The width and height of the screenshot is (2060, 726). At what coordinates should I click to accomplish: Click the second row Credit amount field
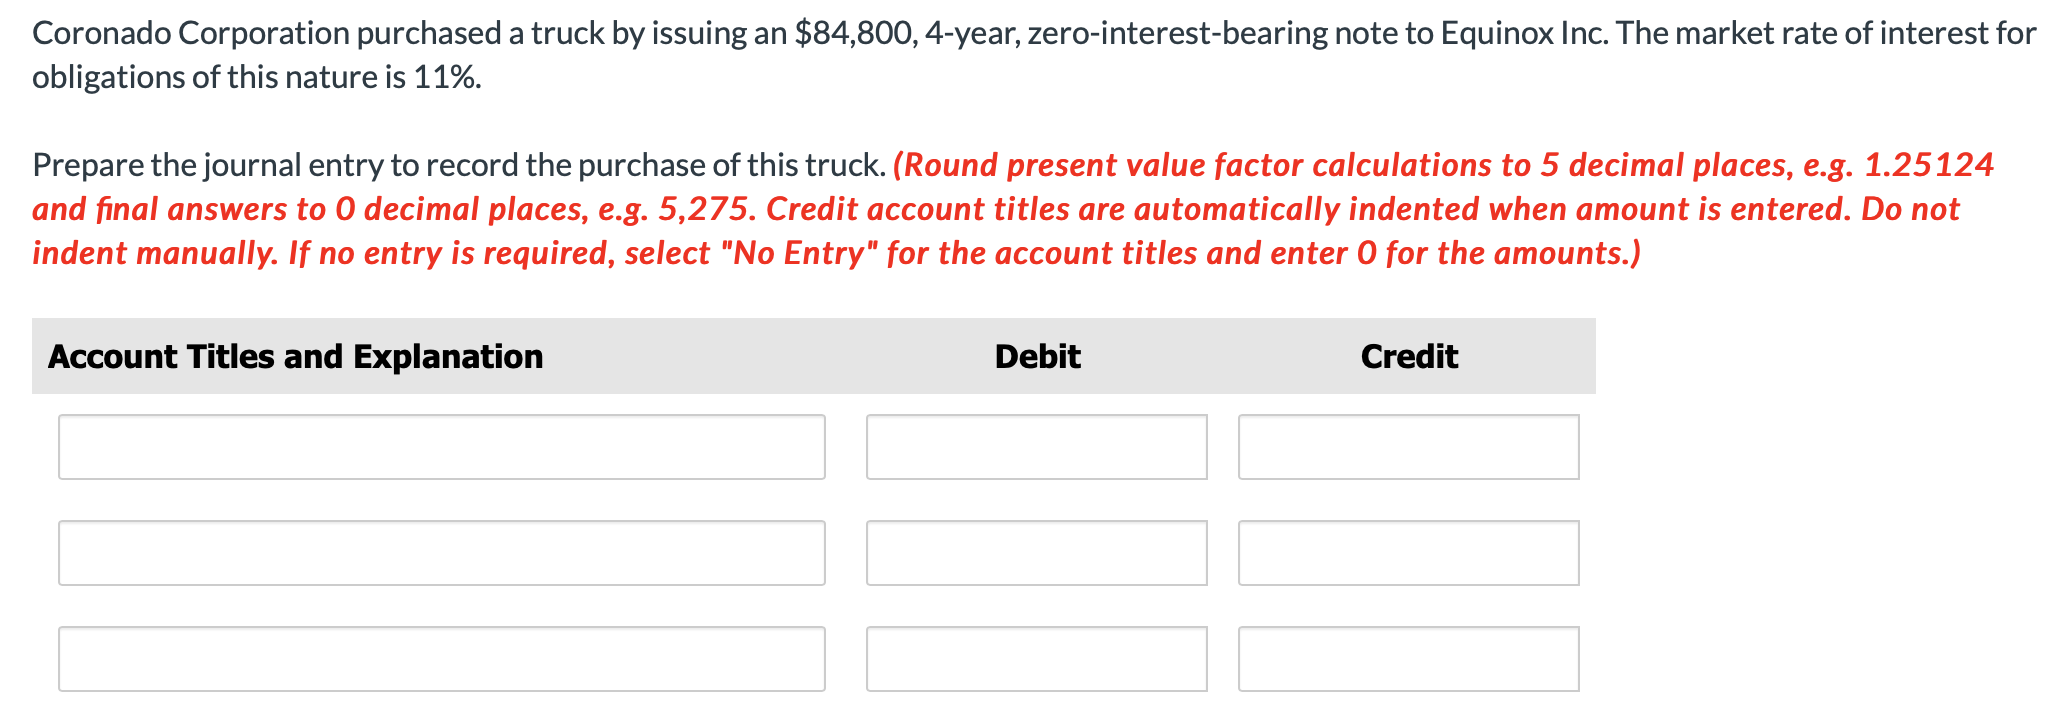(1408, 552)
